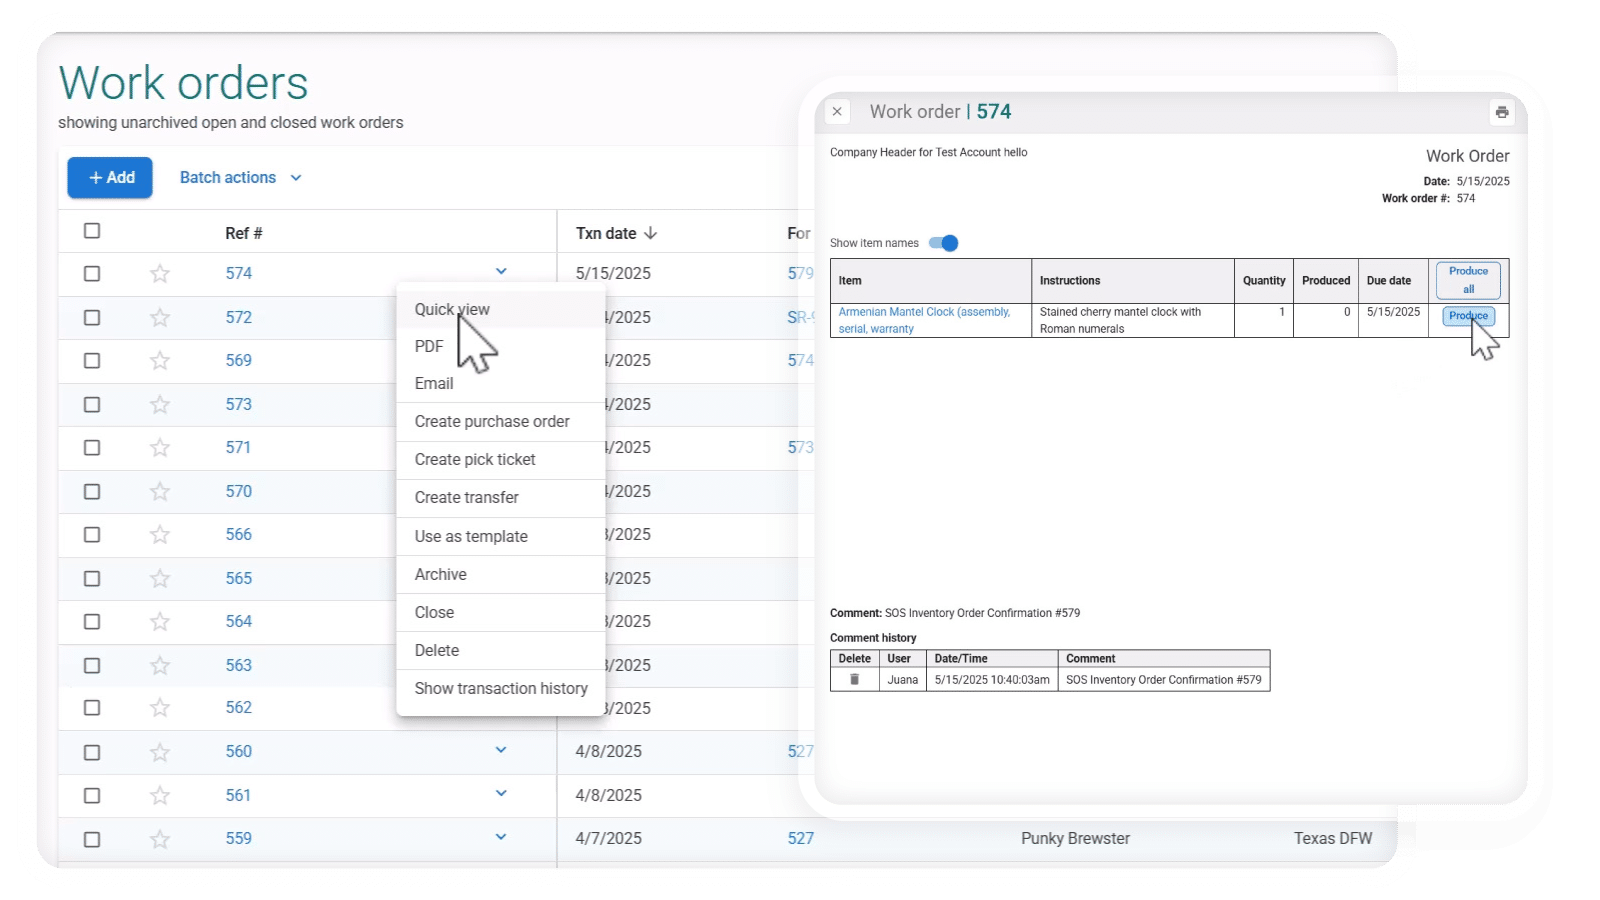
Task: Select Create purchase order menu entry
Action: [x=501, y=422]
